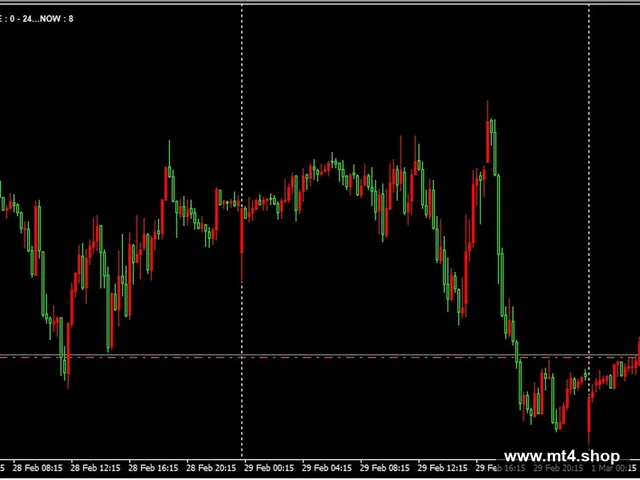
Task: Select the red dashed horizontal price level line
Action: pyautogui.click(x=320, y=358)
